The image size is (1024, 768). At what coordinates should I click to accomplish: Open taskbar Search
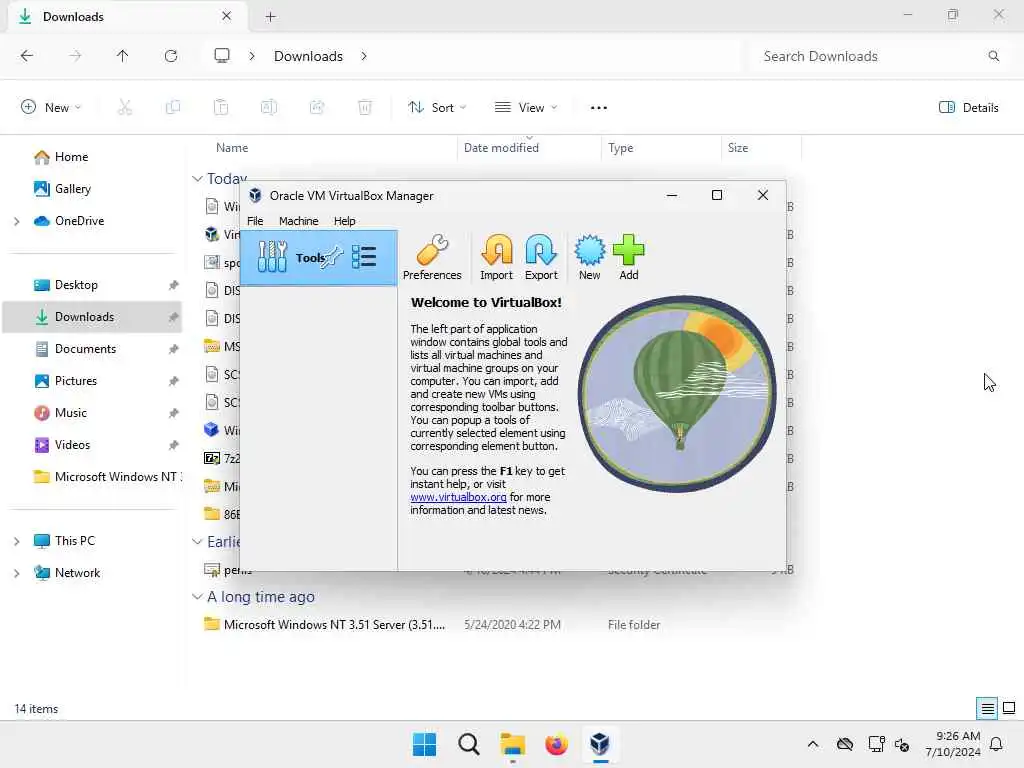click(468, 744)
